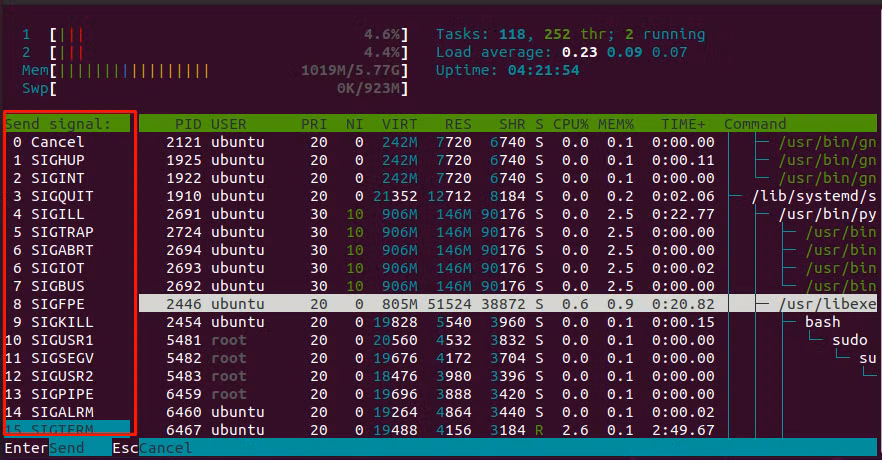882x460 pixels.
Task: Click highlighted process row PID 2446
Action: (x=508, y=304)
